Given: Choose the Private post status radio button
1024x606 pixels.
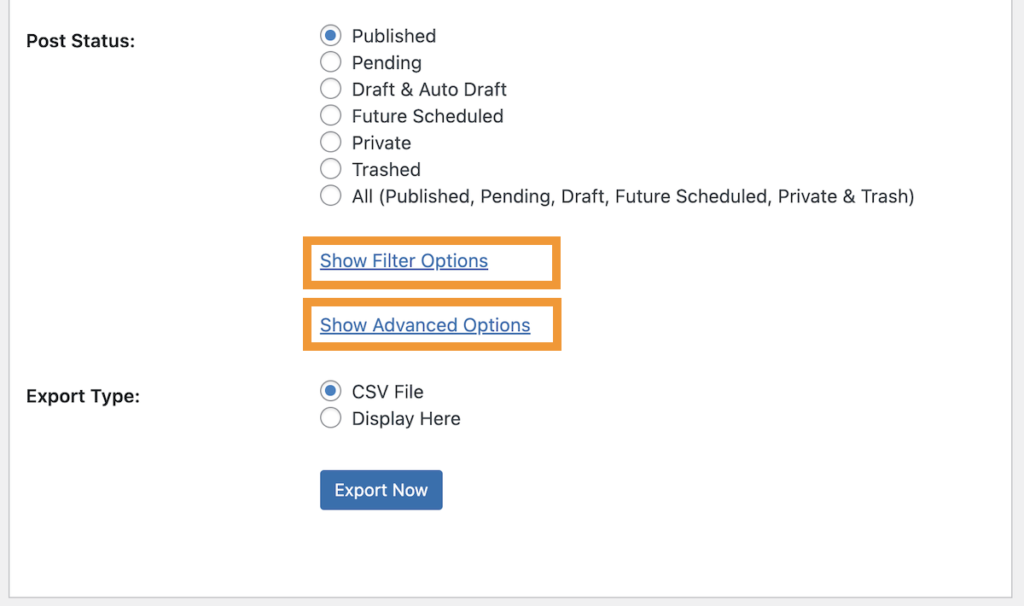Looking at the screenshot, I should 330,143.
